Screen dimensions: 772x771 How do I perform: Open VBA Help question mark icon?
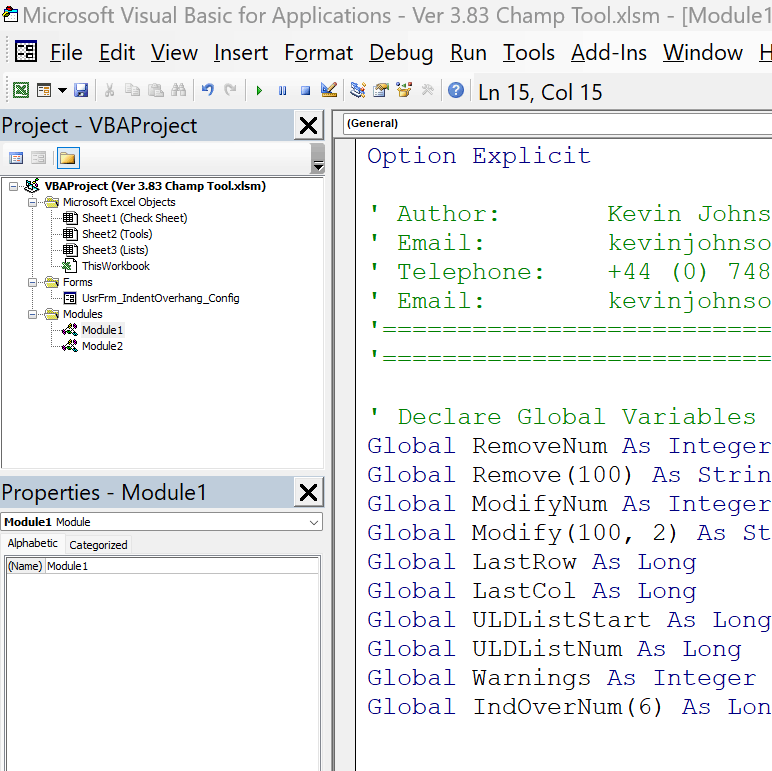pos(456,90)
